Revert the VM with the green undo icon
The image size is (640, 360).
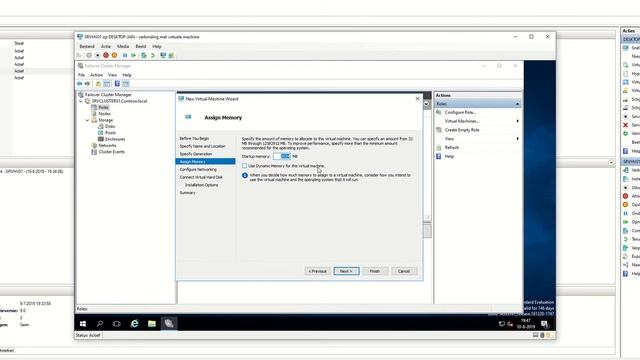pos(153,55)
